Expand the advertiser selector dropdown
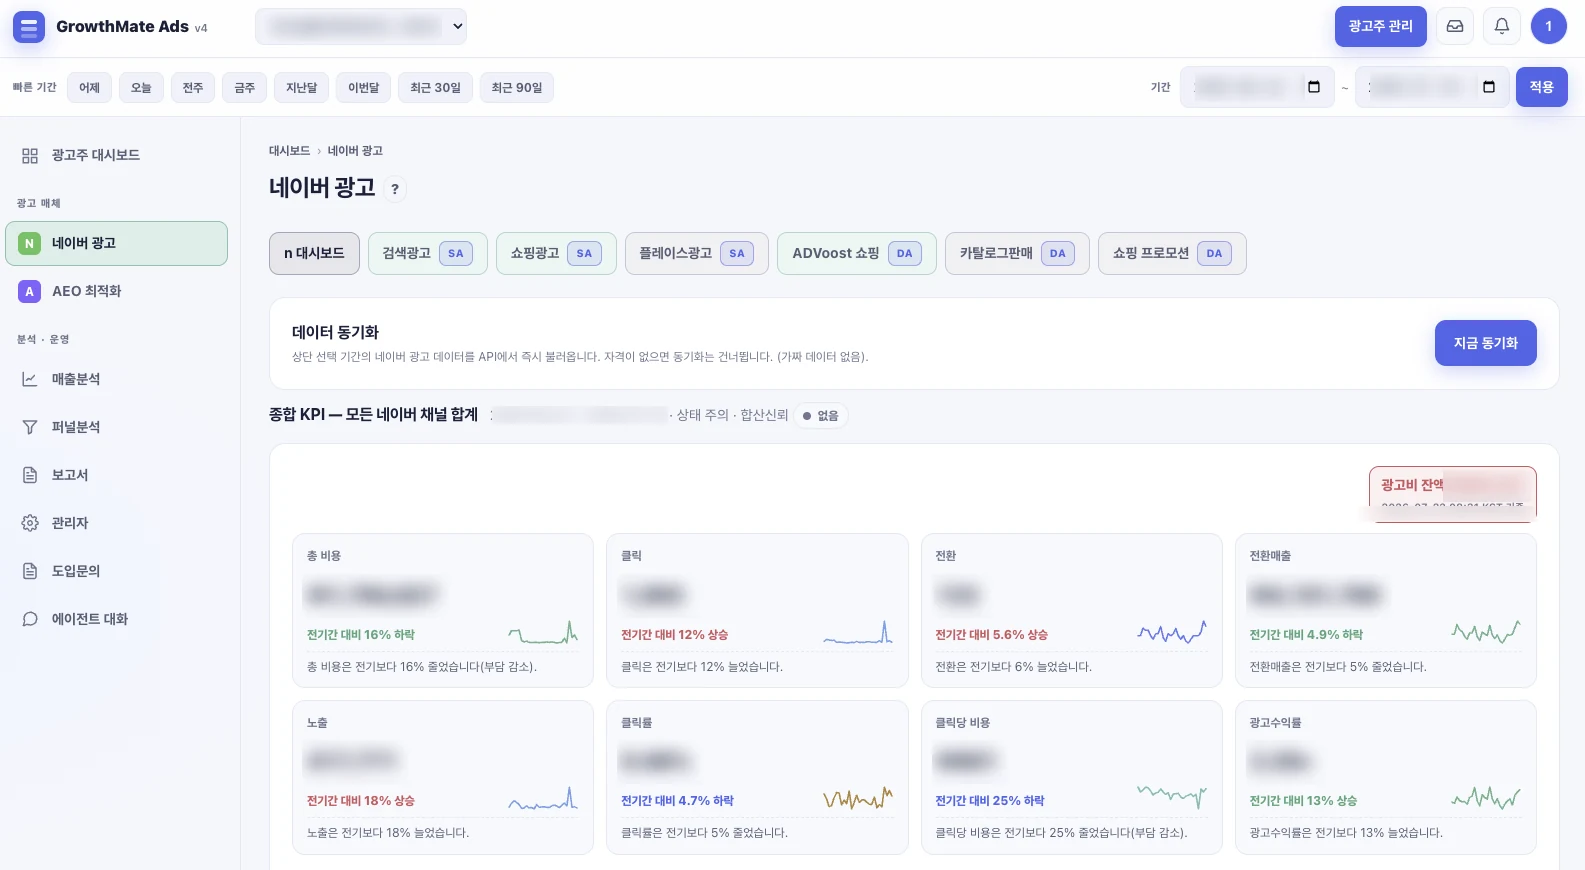This screenshot has width=1585, height=870. 361,27
